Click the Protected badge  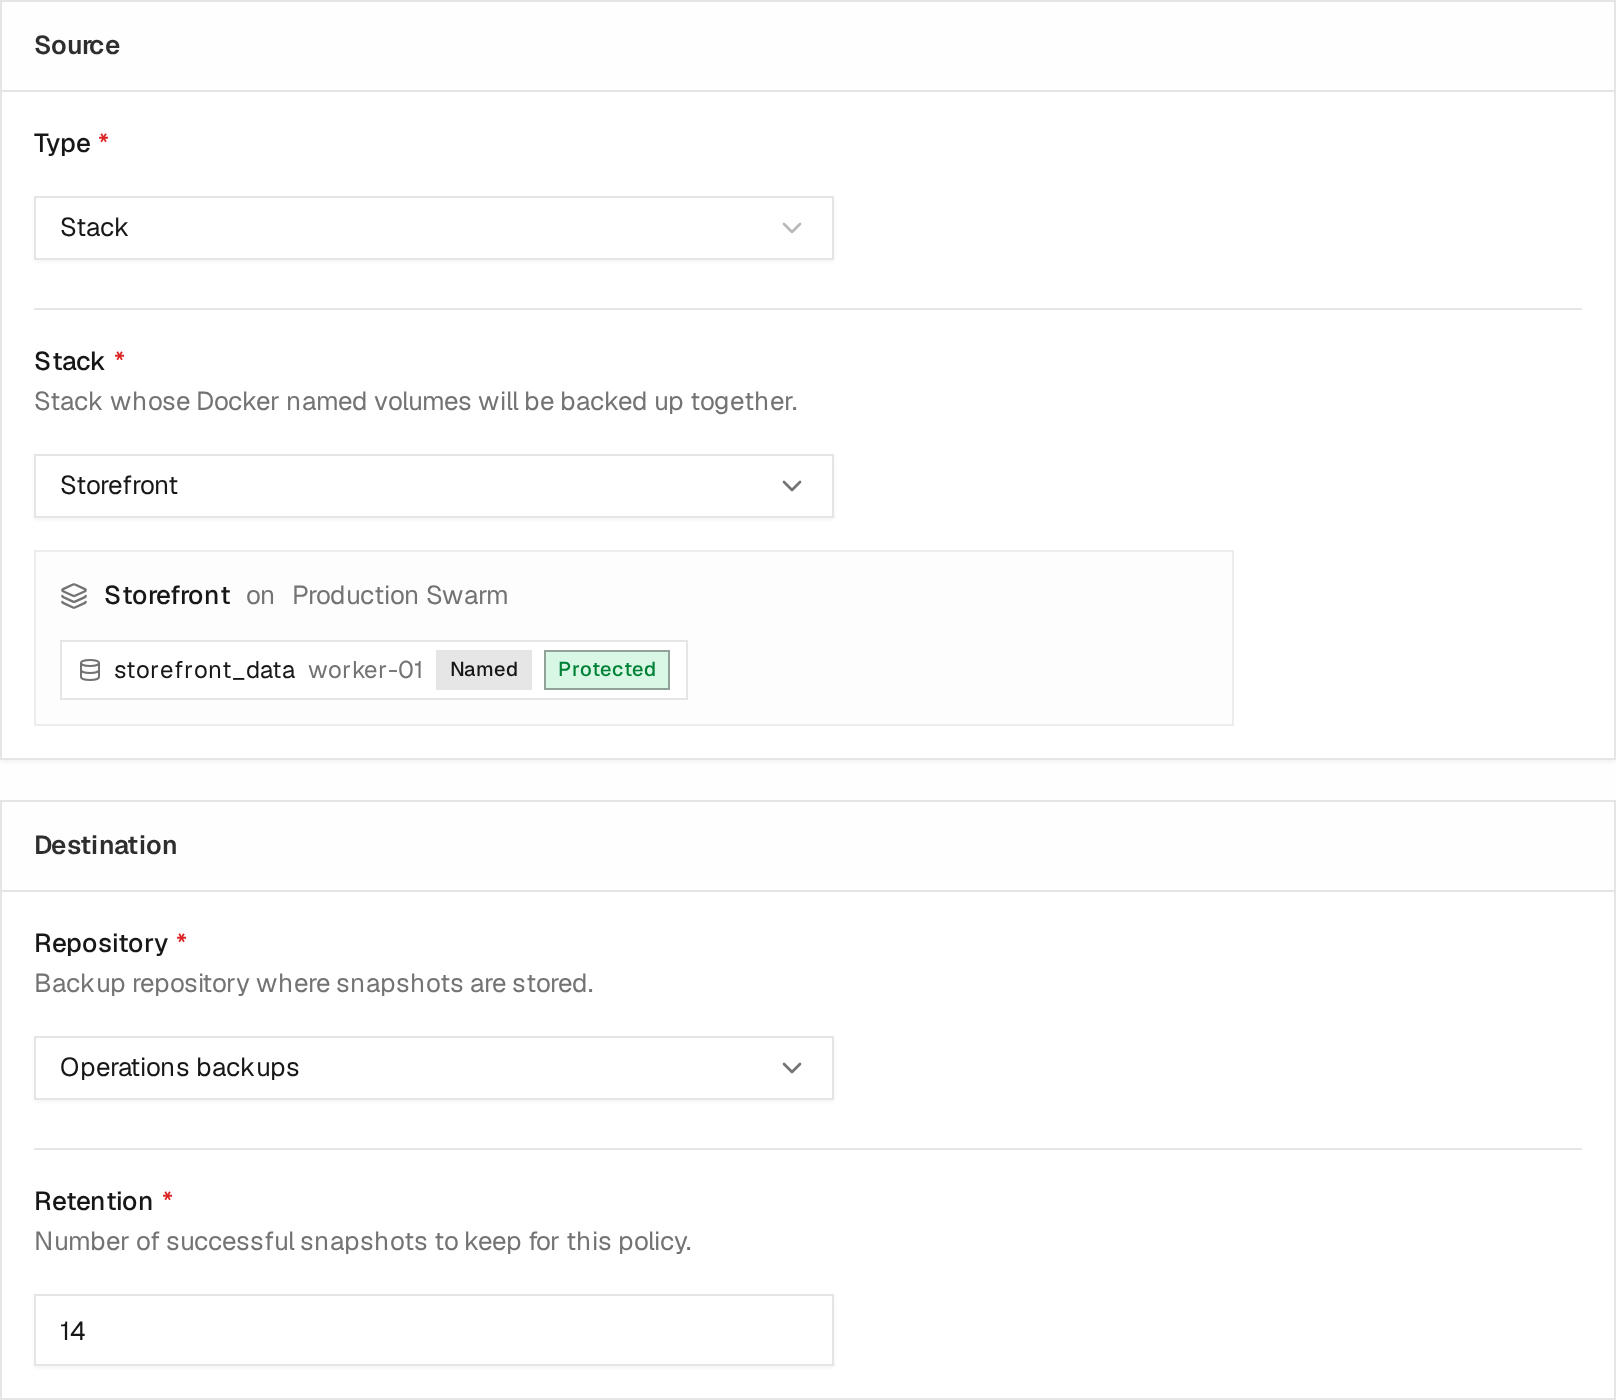(x=607, y=670)
